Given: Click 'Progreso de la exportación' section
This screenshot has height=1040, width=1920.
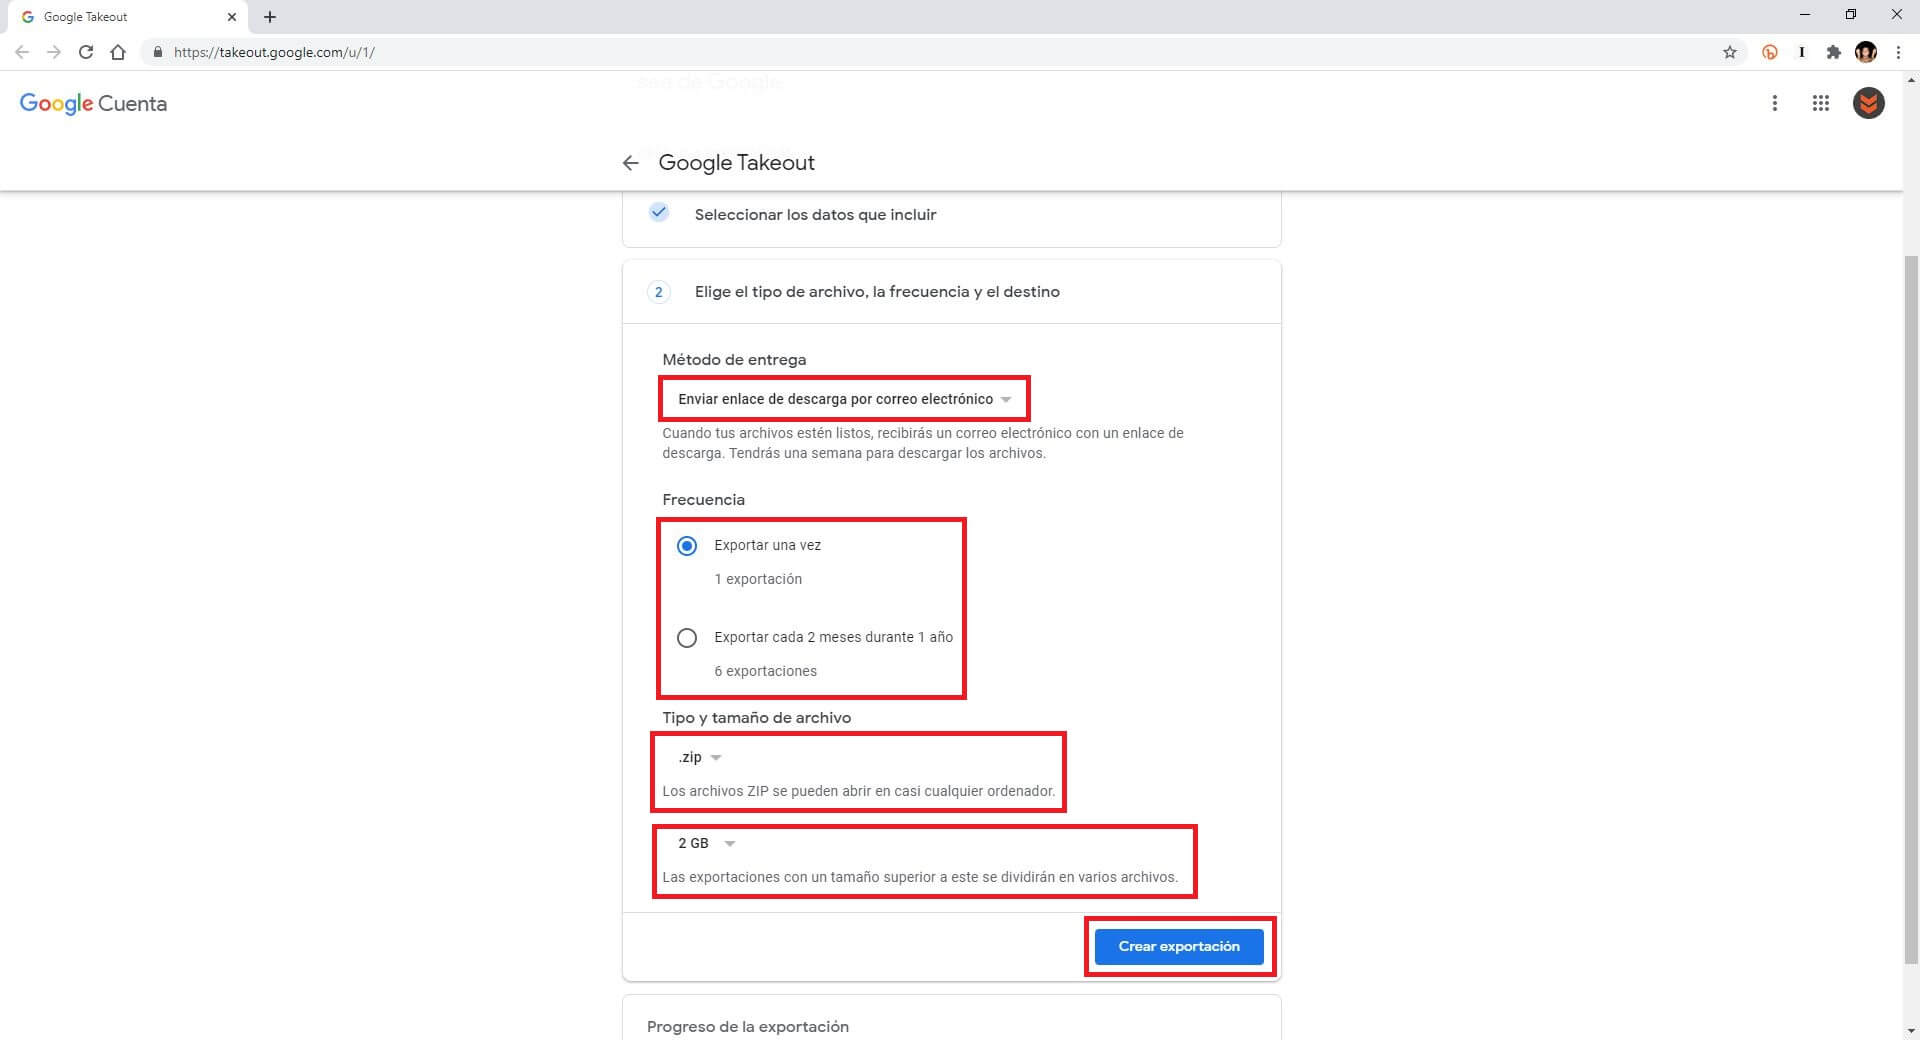Looking at the screenshot, I should coord(951,1018).
